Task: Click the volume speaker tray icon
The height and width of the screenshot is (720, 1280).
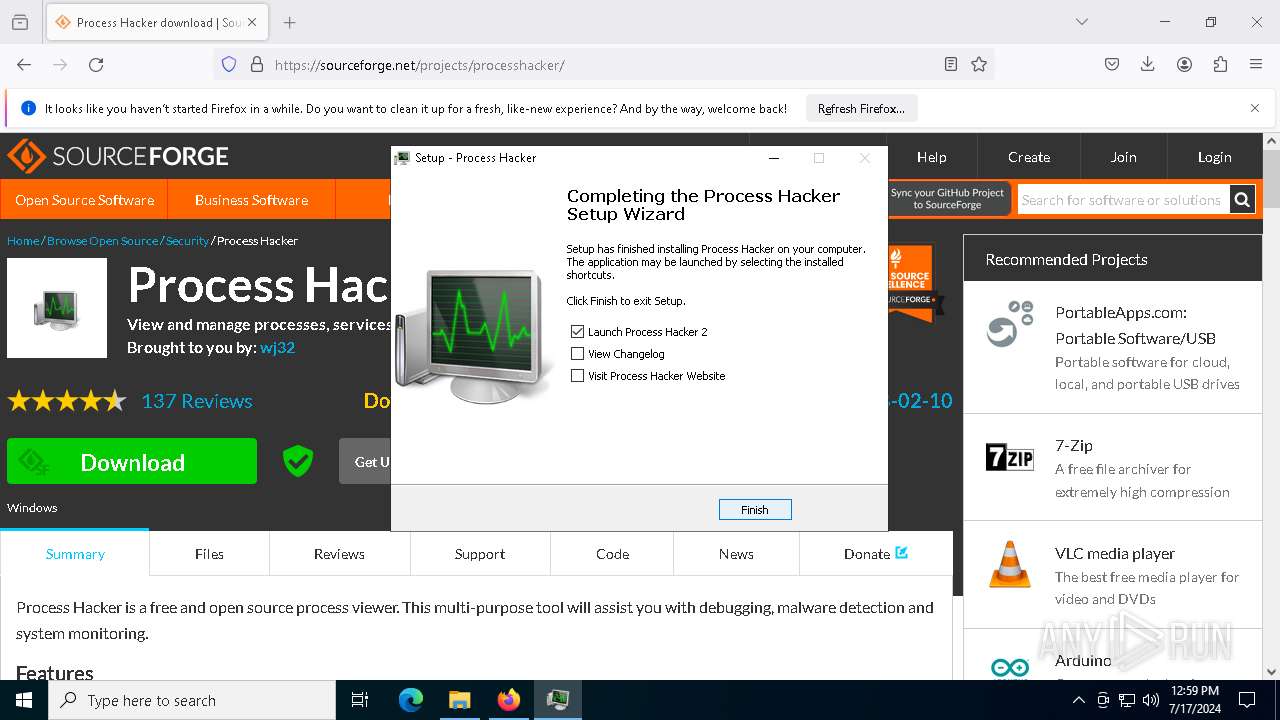Action: (1151, 700)
